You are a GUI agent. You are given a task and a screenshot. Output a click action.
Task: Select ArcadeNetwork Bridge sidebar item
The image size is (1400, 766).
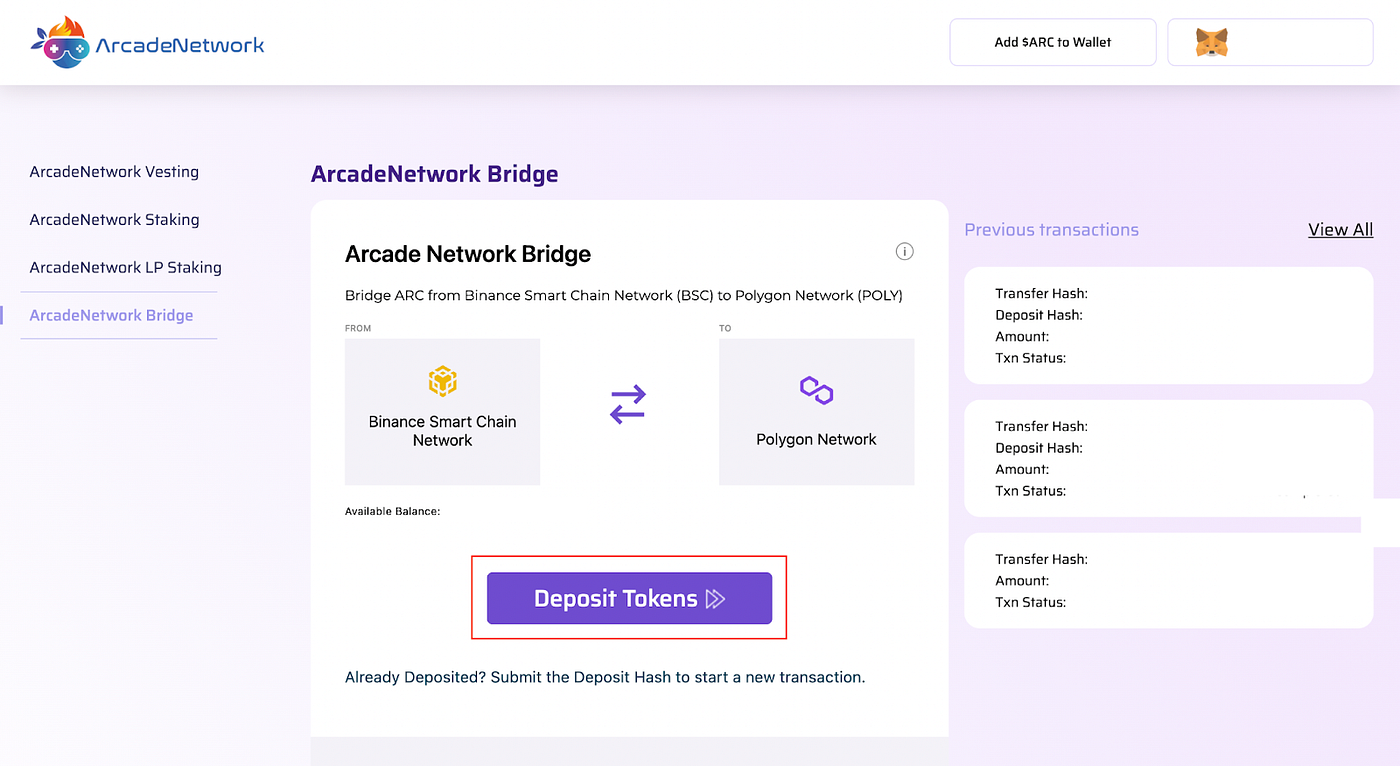pyautogui.click(x=111, y=316)
